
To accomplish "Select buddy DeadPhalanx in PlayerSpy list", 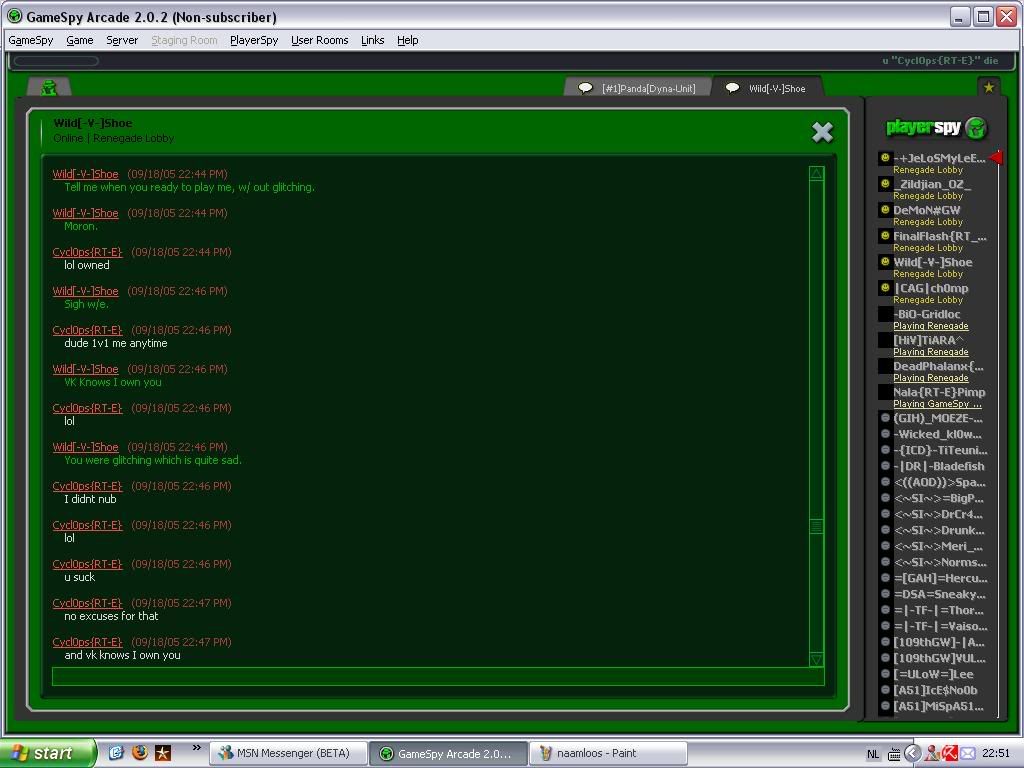I will click(x=938, y=366).
